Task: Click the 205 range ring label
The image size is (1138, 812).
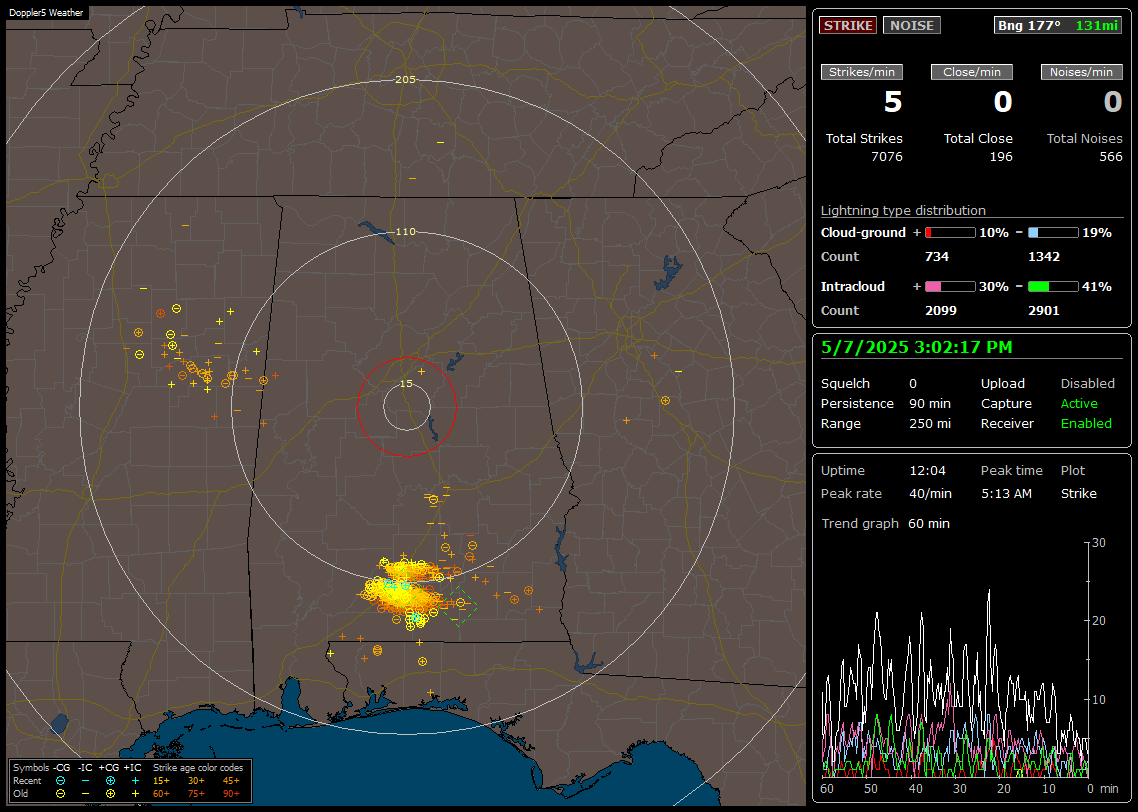Action: tap(405, 80)
